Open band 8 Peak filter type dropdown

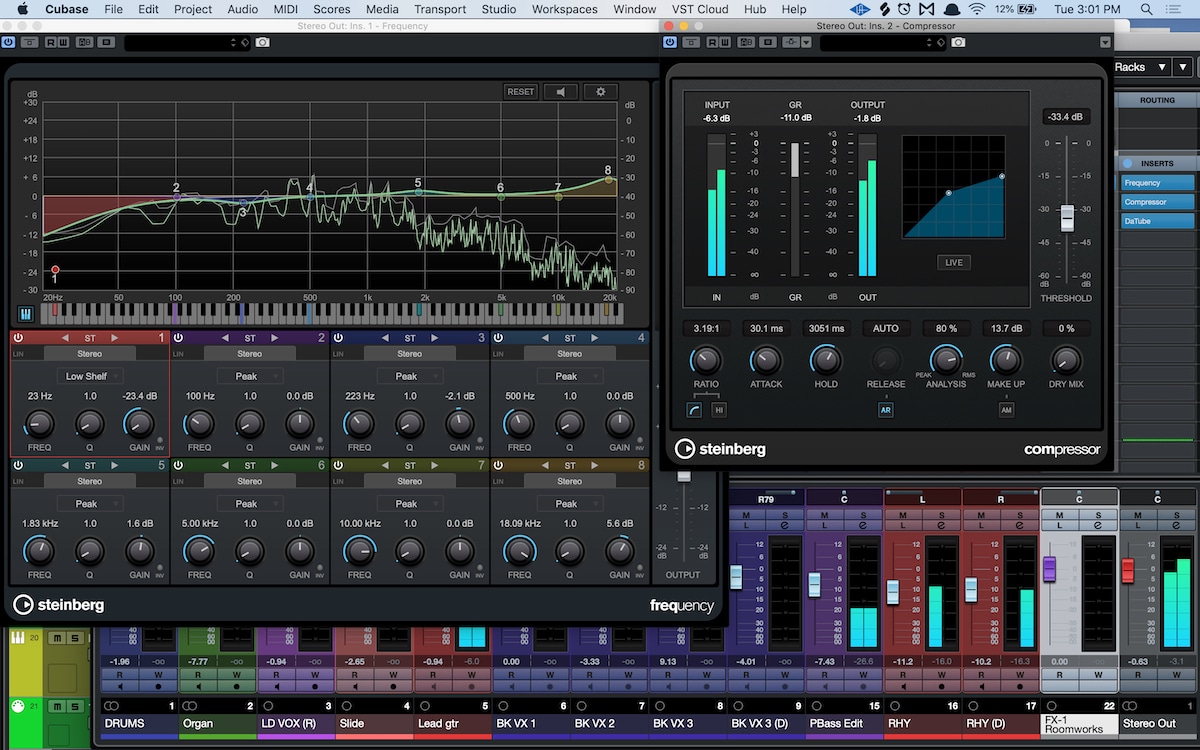(570, 504)
